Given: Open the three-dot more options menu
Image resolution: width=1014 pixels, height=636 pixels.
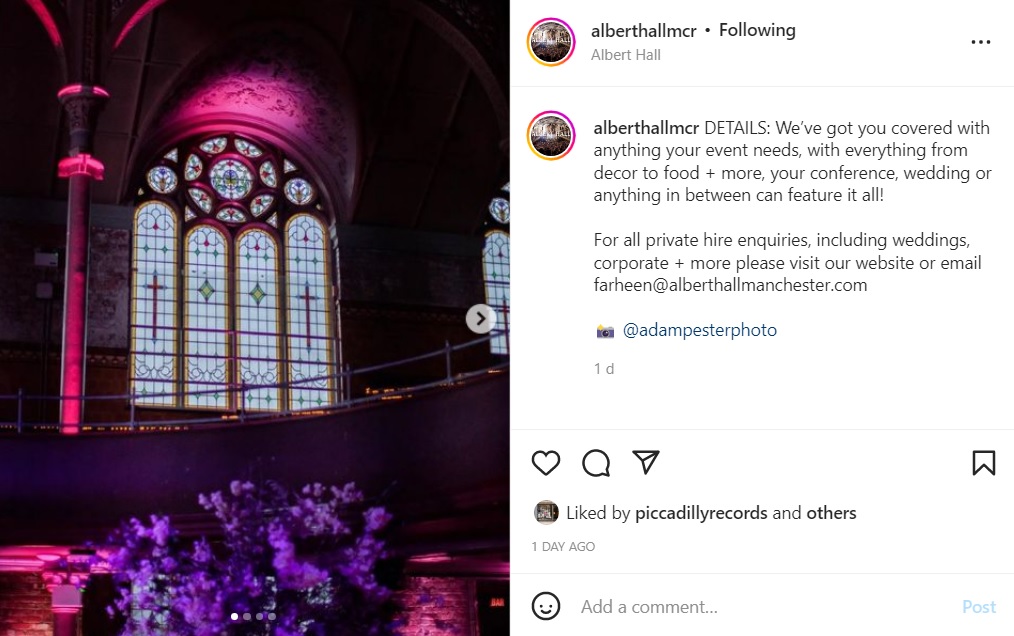Looking at the screenshot, I should click(x=980, y=42).
